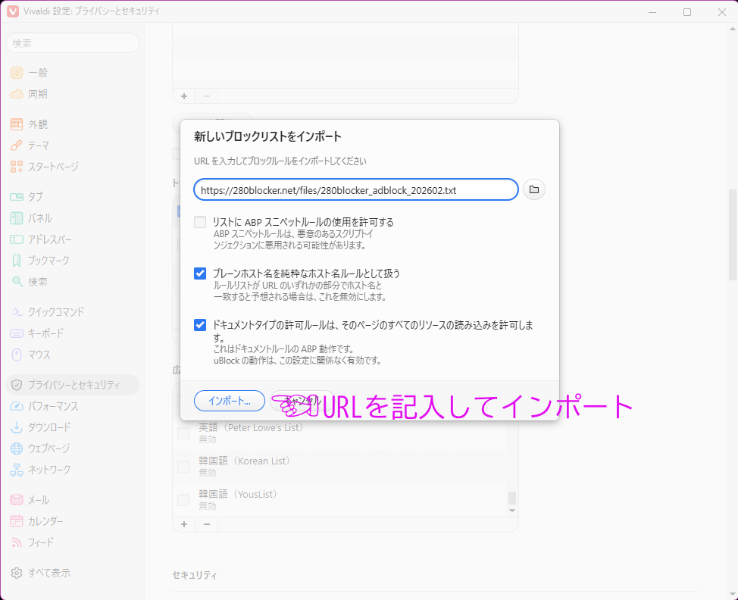Go to プライバシーとセキュリティ category
Screen dimensions: 738x600
click(x=74, y=385)
